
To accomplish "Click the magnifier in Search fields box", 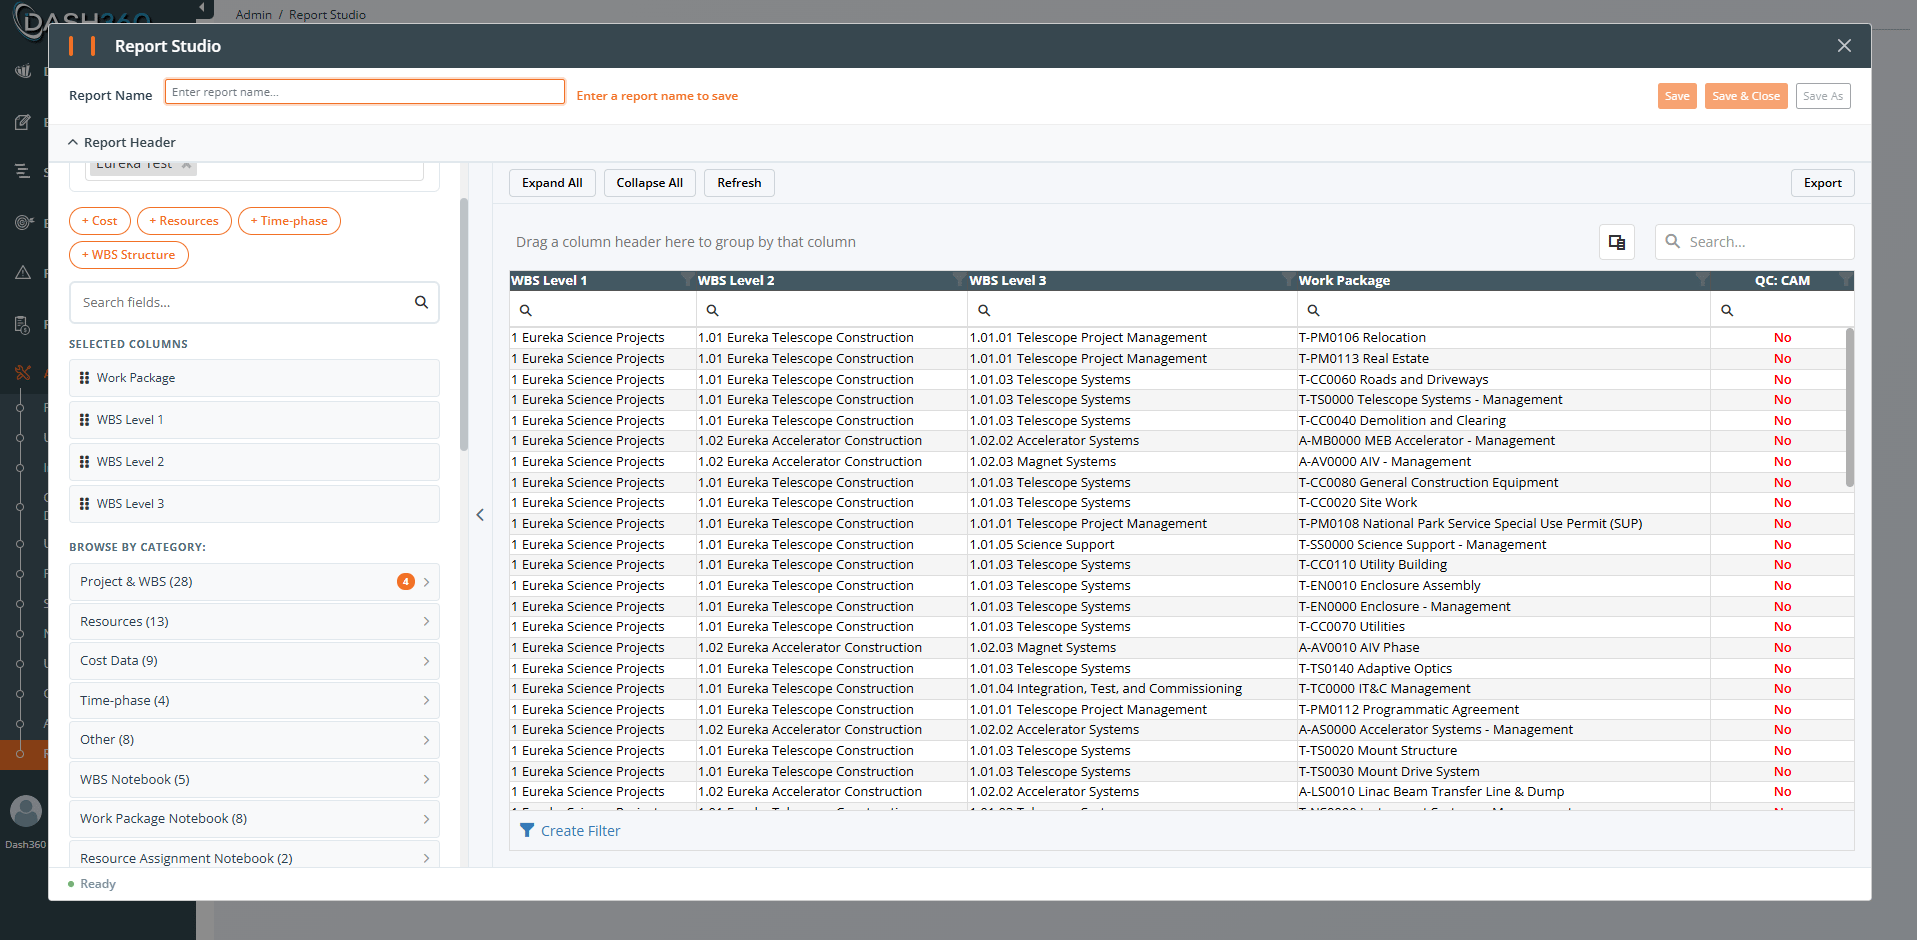I will pos(421,302).
